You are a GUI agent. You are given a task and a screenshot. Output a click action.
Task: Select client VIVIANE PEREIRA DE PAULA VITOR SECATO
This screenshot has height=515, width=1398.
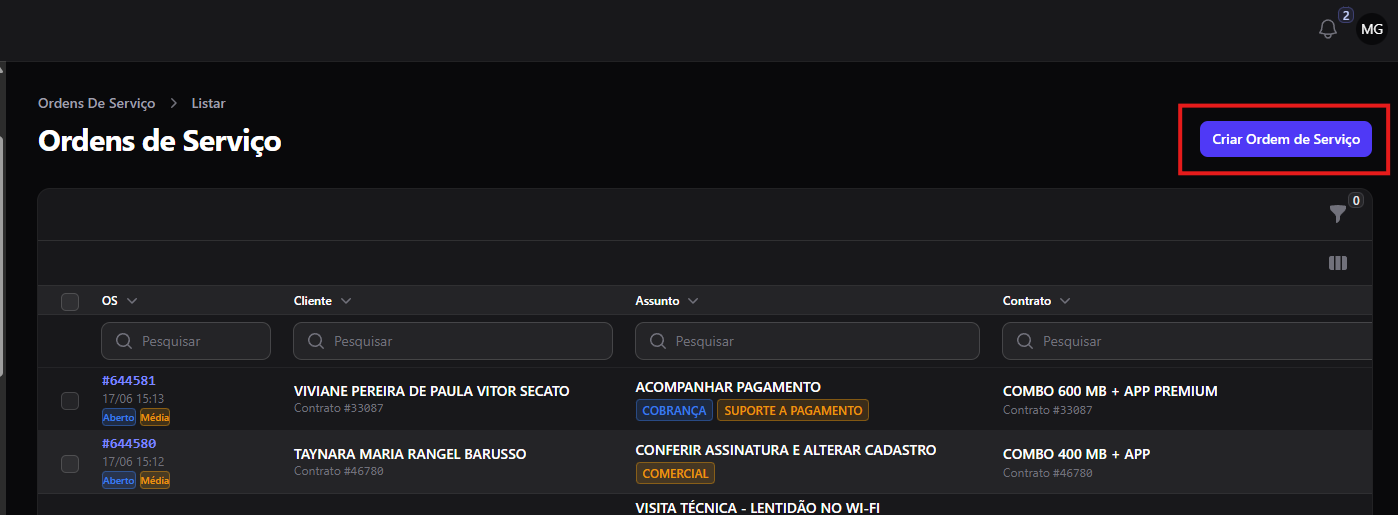(x=432, y=392)
